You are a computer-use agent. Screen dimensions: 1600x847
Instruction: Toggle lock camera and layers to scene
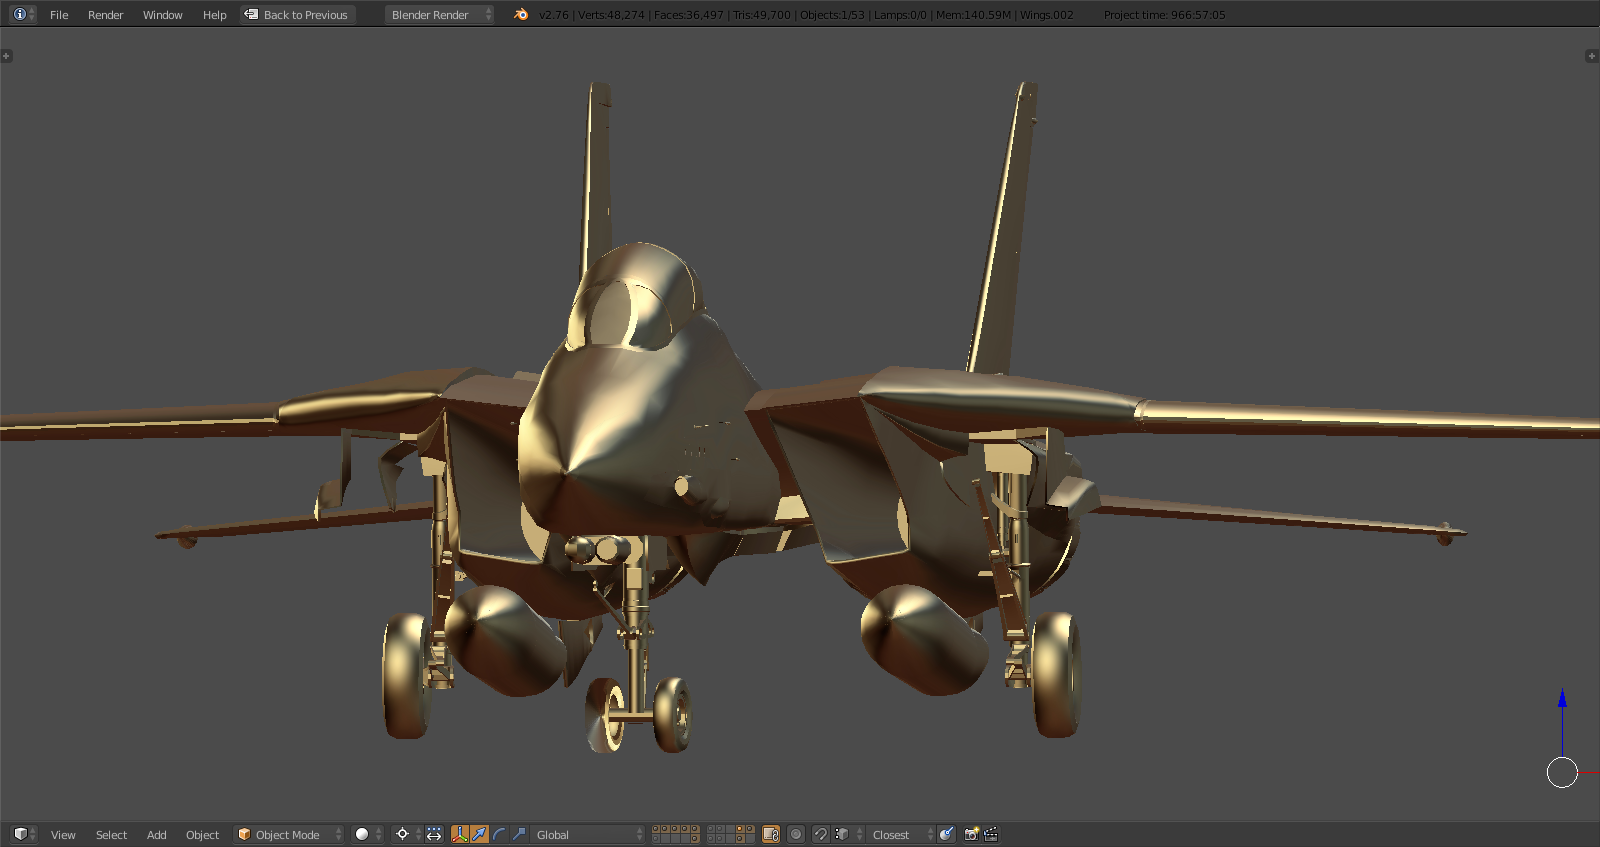pos(771,834)
